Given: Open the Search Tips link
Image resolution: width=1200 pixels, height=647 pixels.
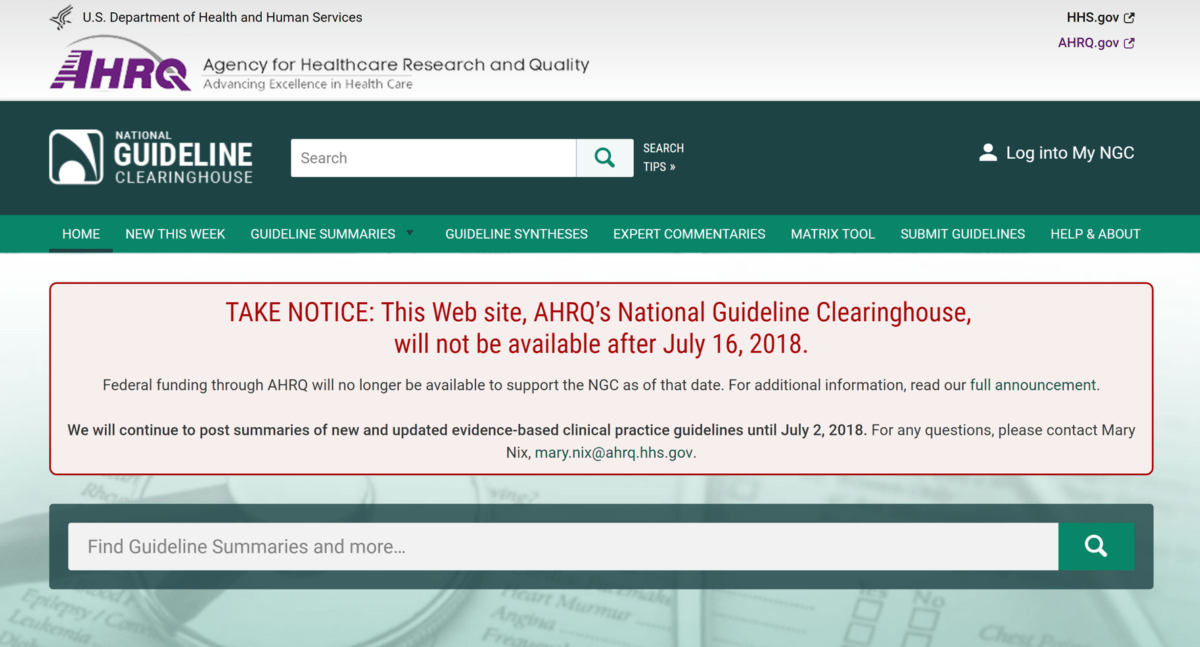Looking at the screenshot, I should coord(662,158).
